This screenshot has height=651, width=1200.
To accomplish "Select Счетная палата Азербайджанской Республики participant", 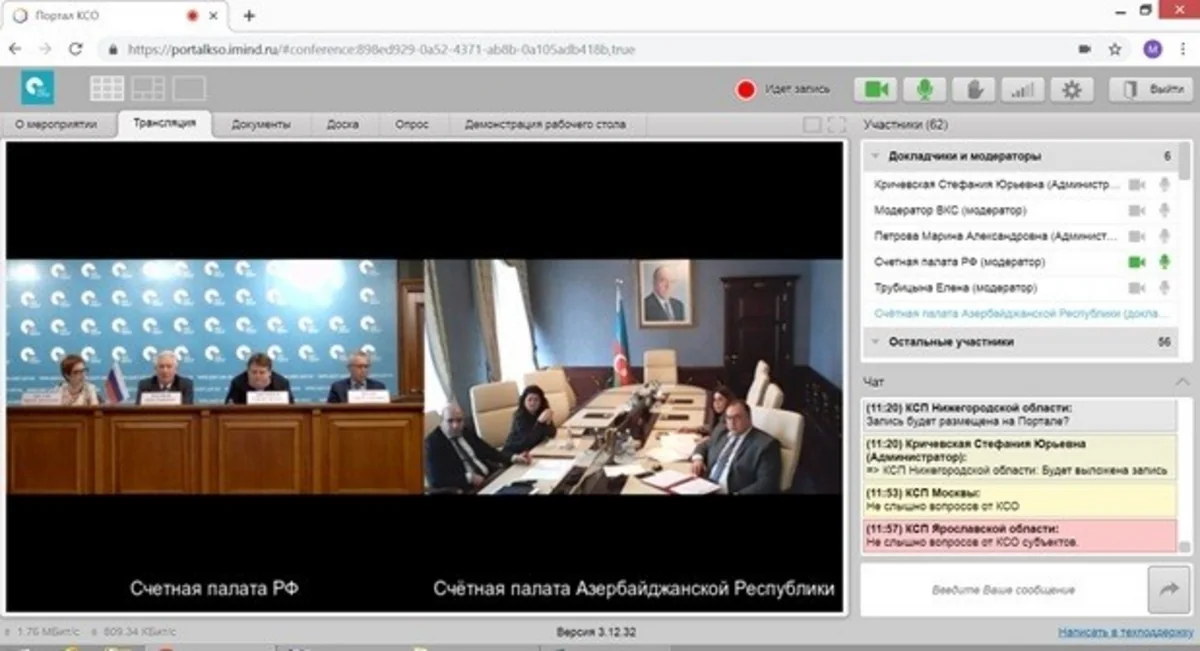I will 1019,314.
